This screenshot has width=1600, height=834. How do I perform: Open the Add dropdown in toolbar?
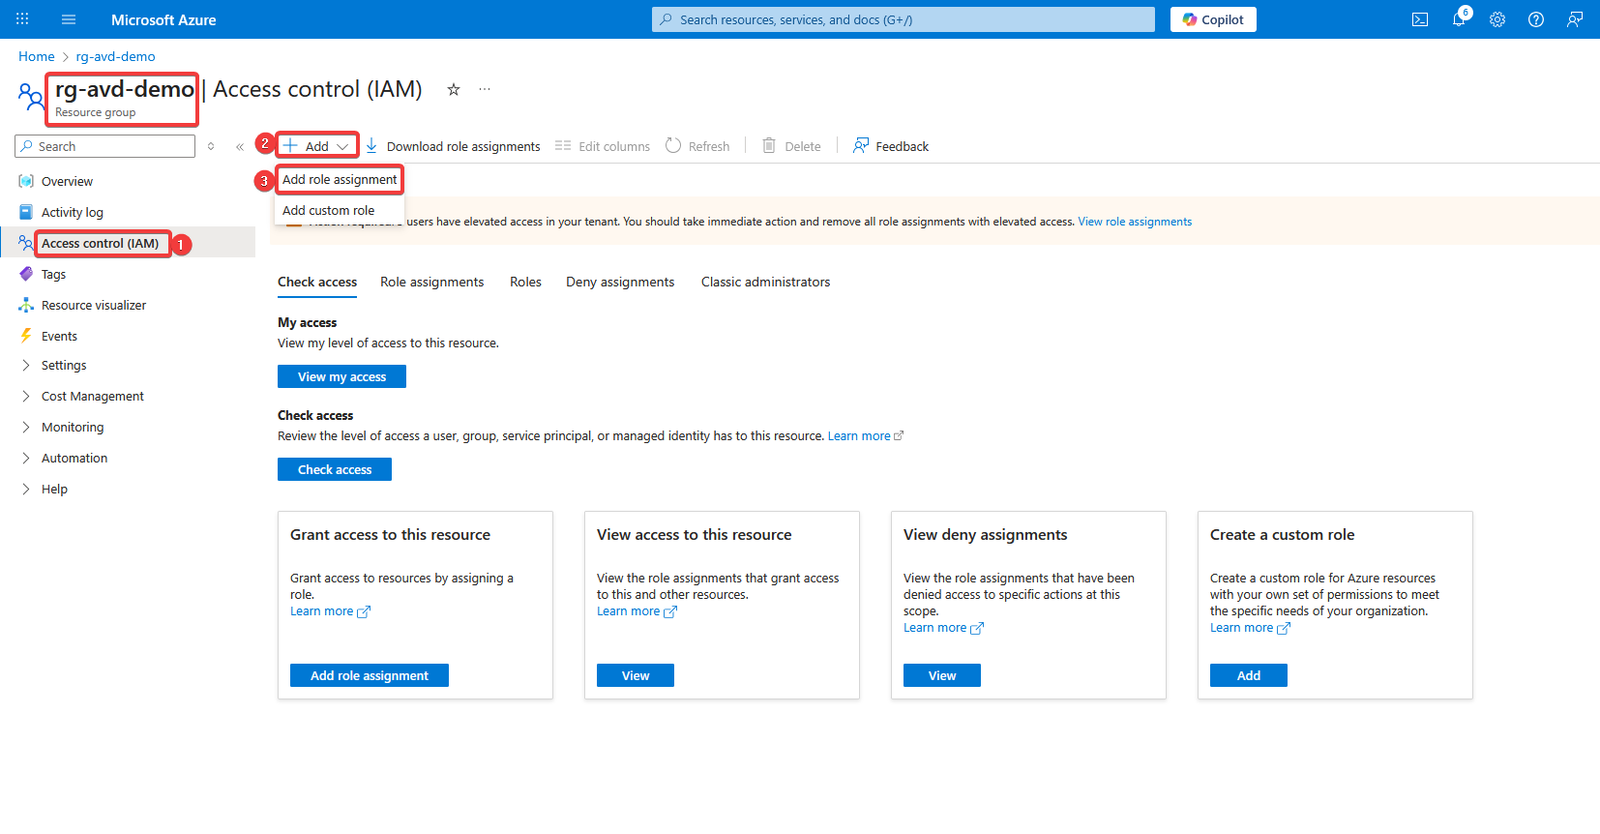point(317,146)
